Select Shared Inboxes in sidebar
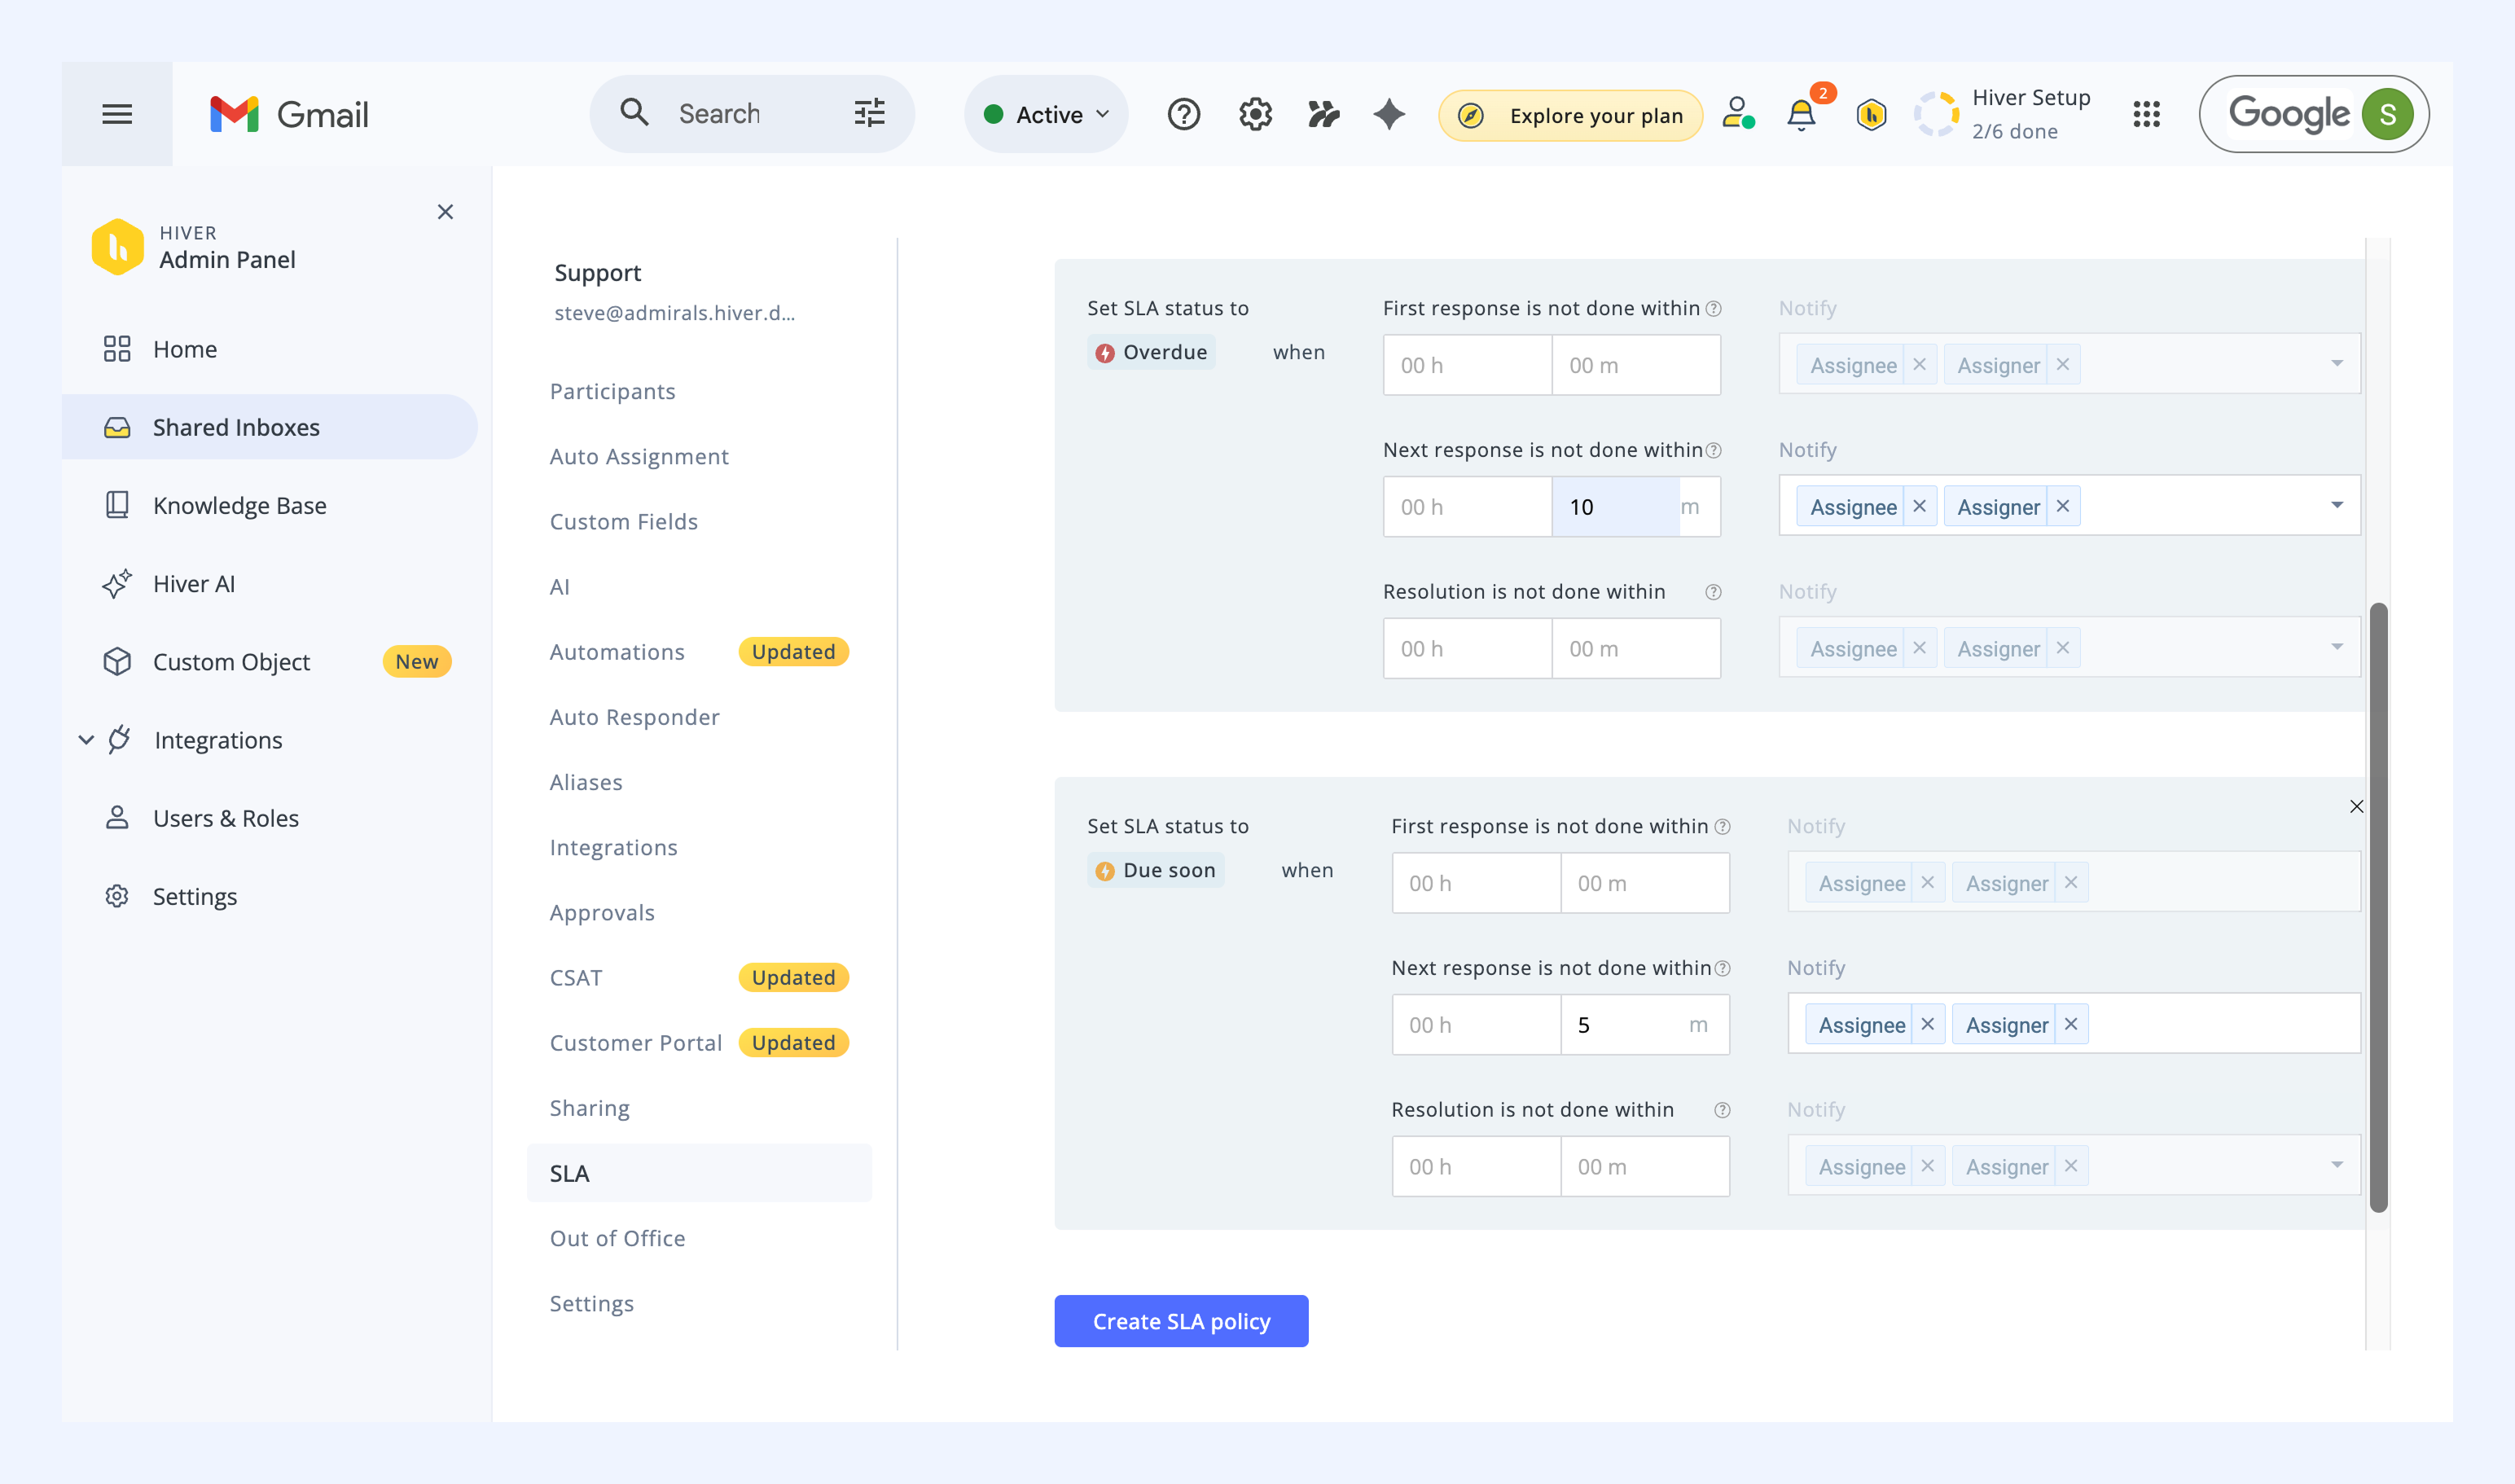This screenshot has height=1484, width=2515. (x=270, y=427)
